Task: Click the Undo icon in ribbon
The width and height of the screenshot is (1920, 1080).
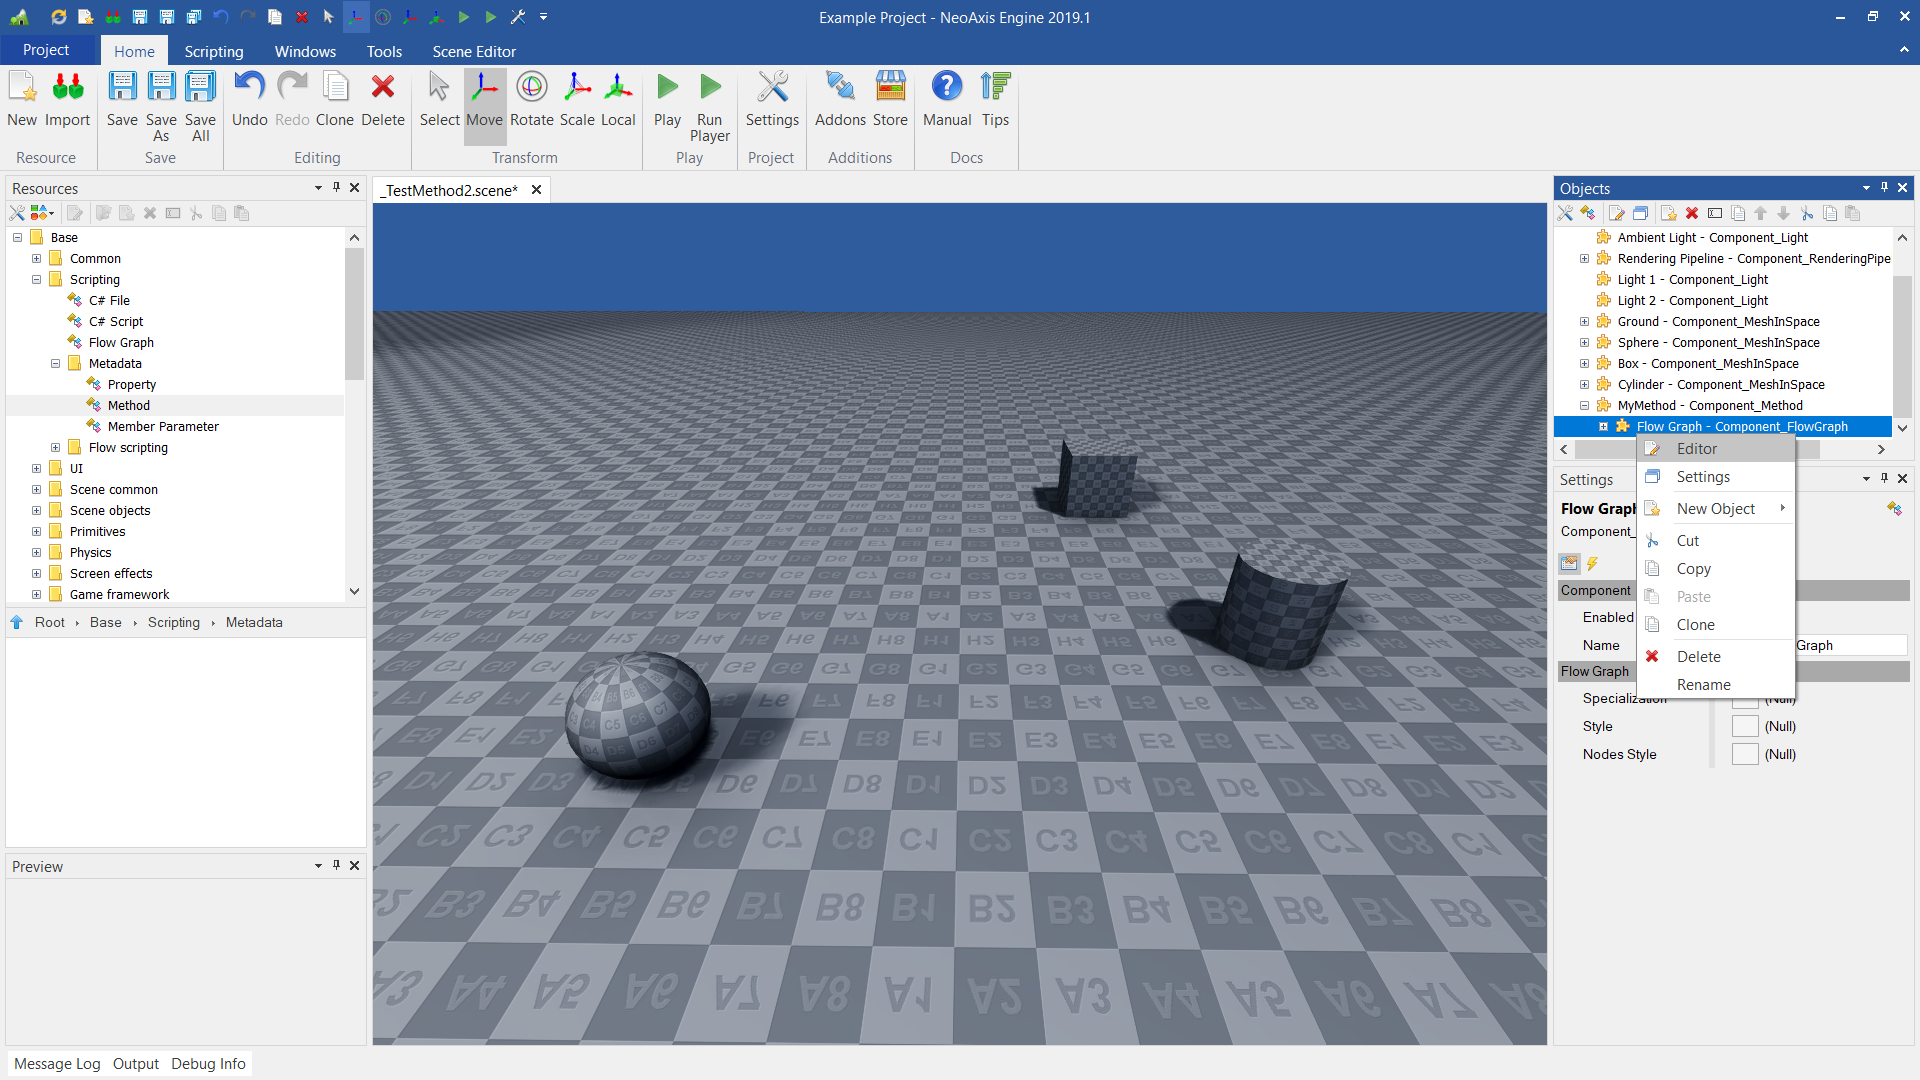Action: coord(249,88)
